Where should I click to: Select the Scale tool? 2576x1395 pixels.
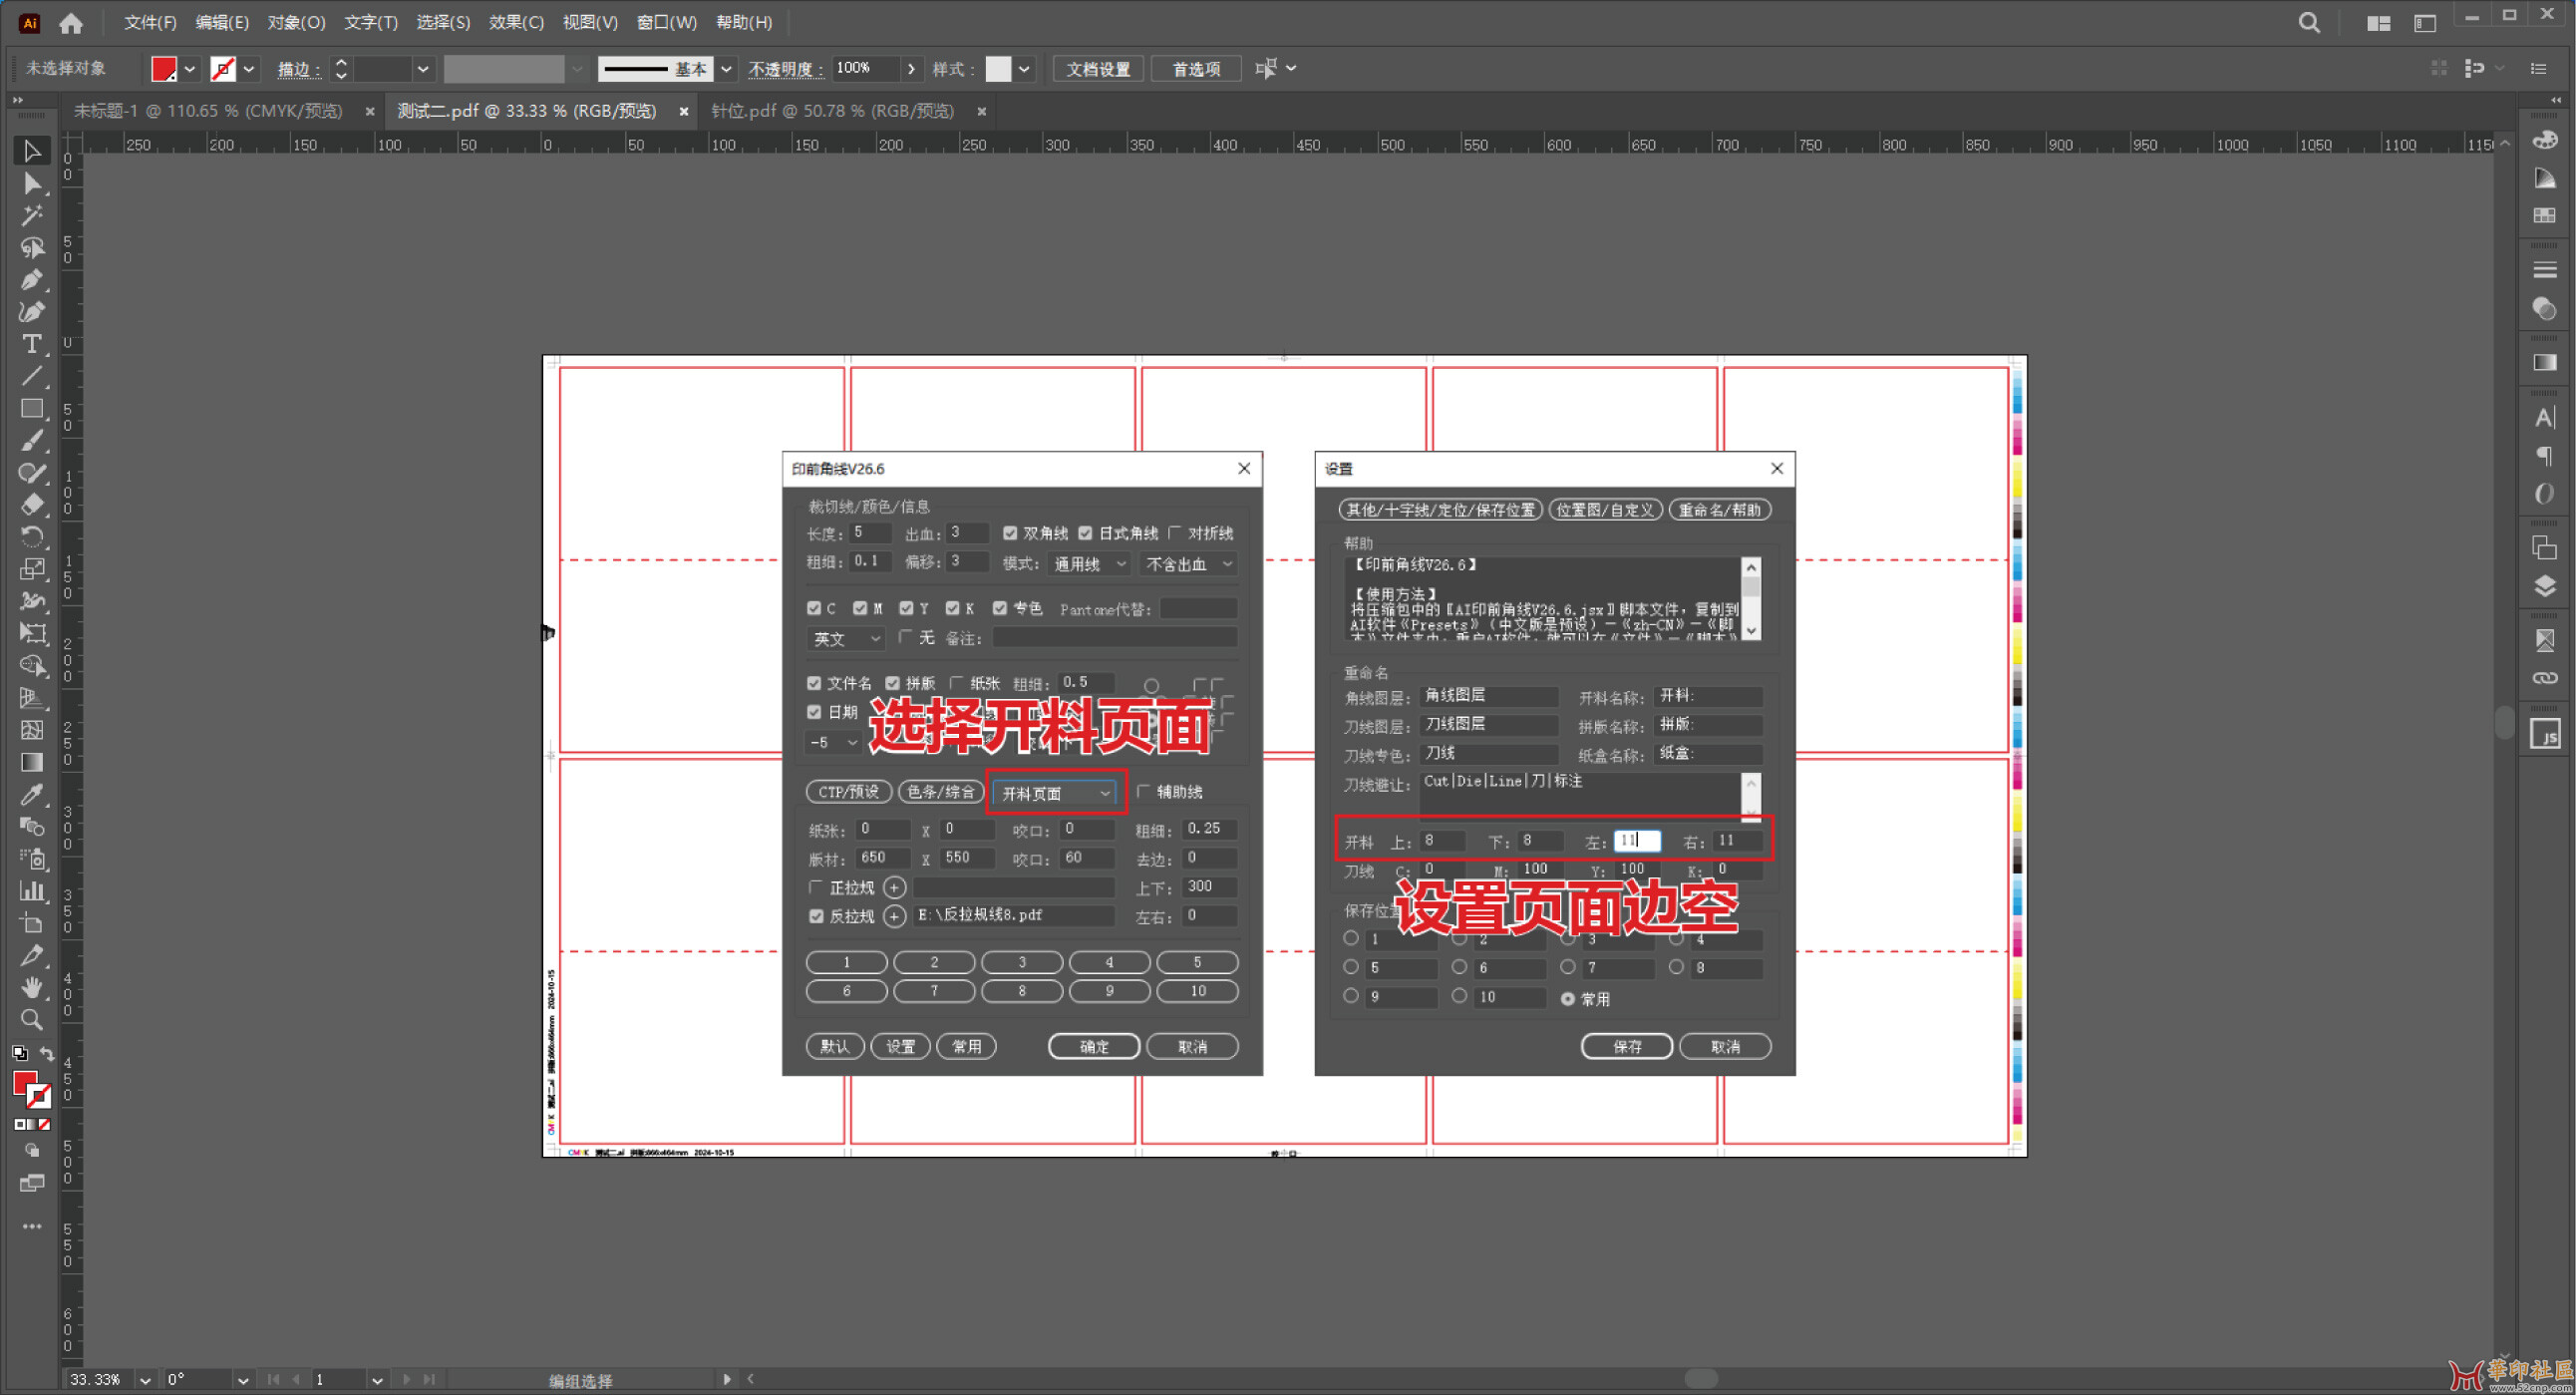pyautogui.click(x=31, y=569)
